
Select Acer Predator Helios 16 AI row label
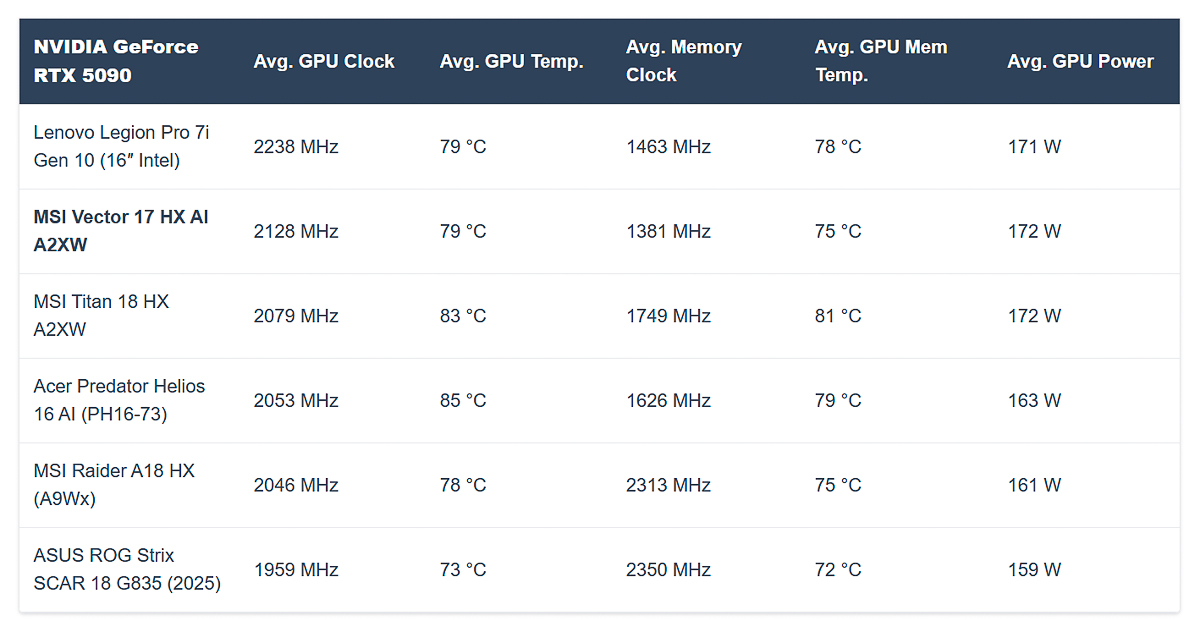pyautogui.click(x=119, y=400)
